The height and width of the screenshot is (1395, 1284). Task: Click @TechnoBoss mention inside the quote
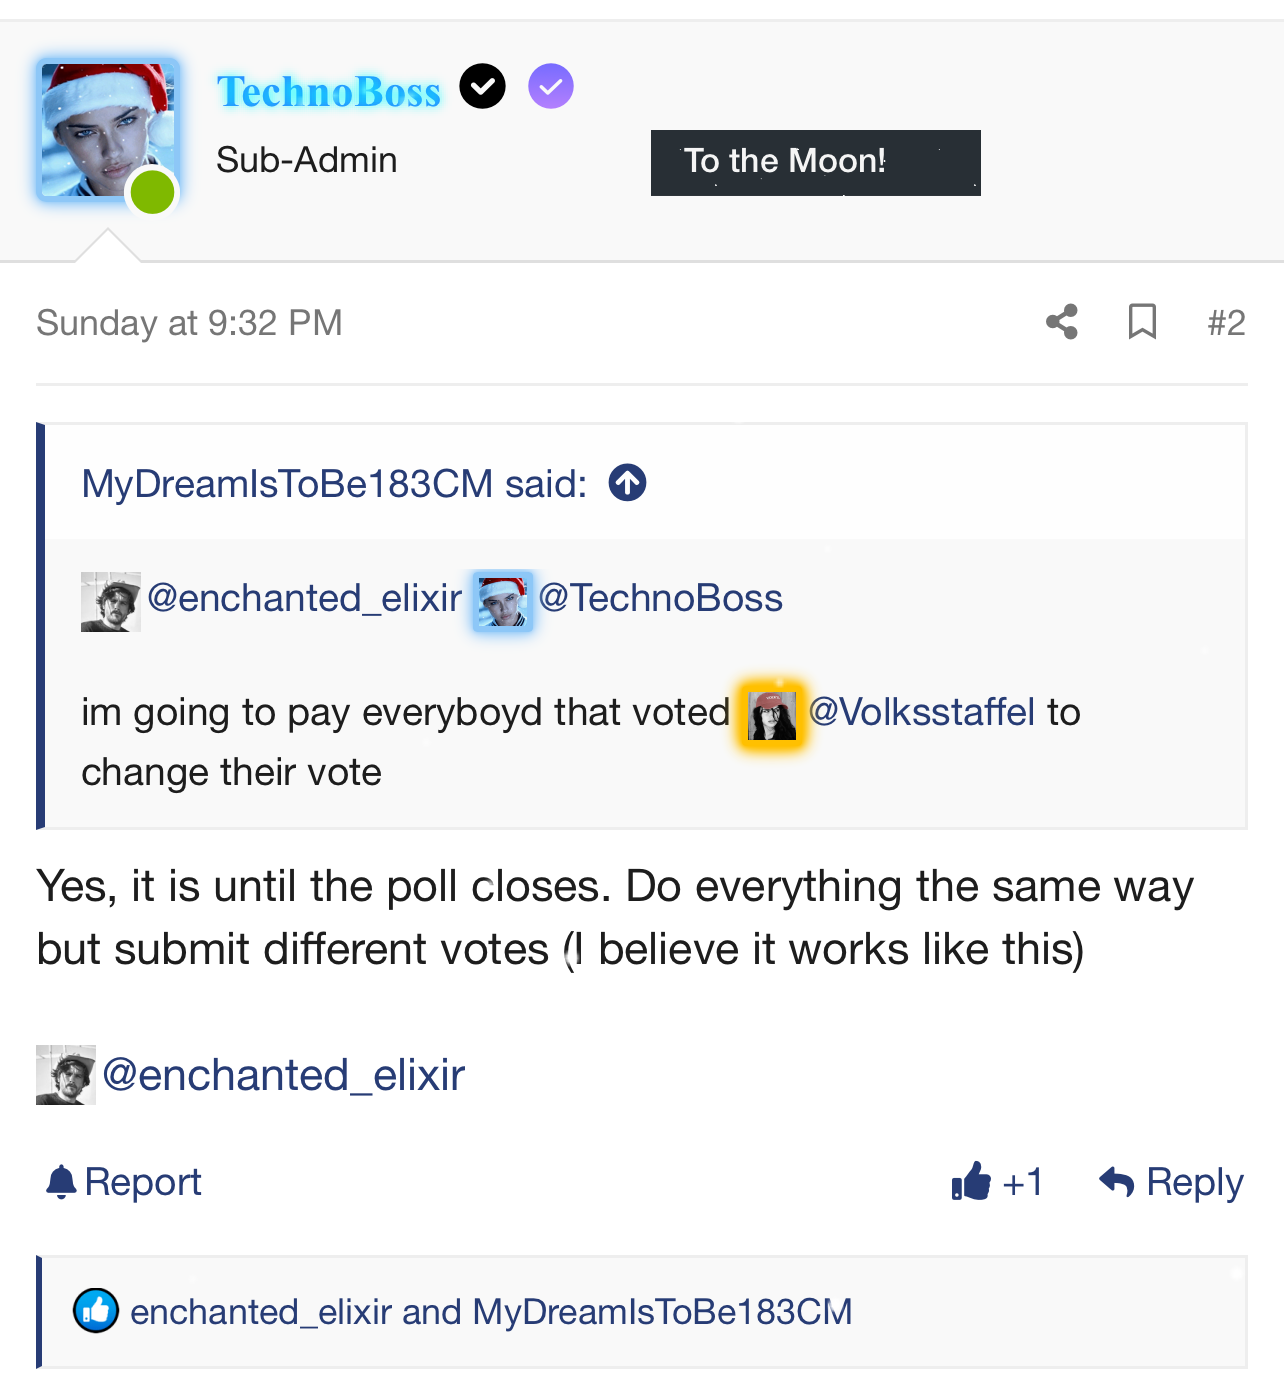660,598
